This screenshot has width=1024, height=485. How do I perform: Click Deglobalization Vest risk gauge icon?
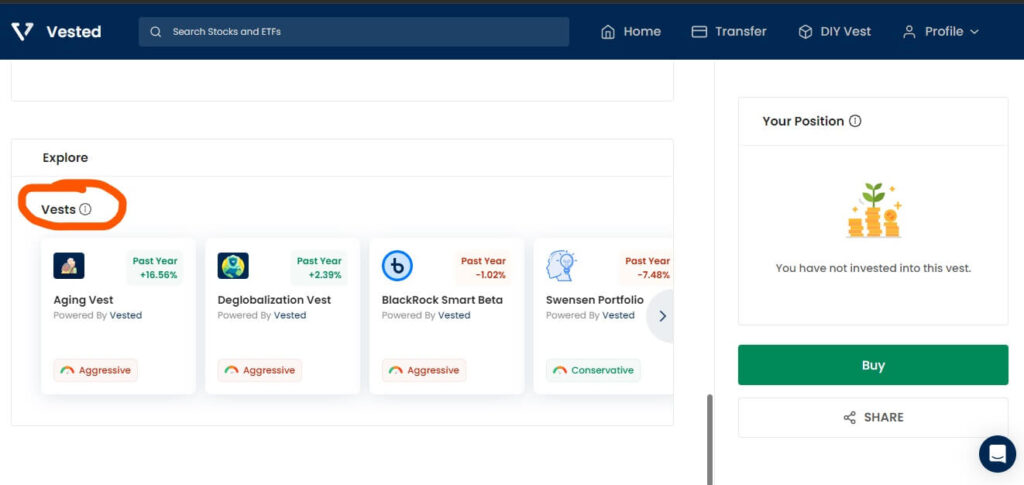(231, 370)
